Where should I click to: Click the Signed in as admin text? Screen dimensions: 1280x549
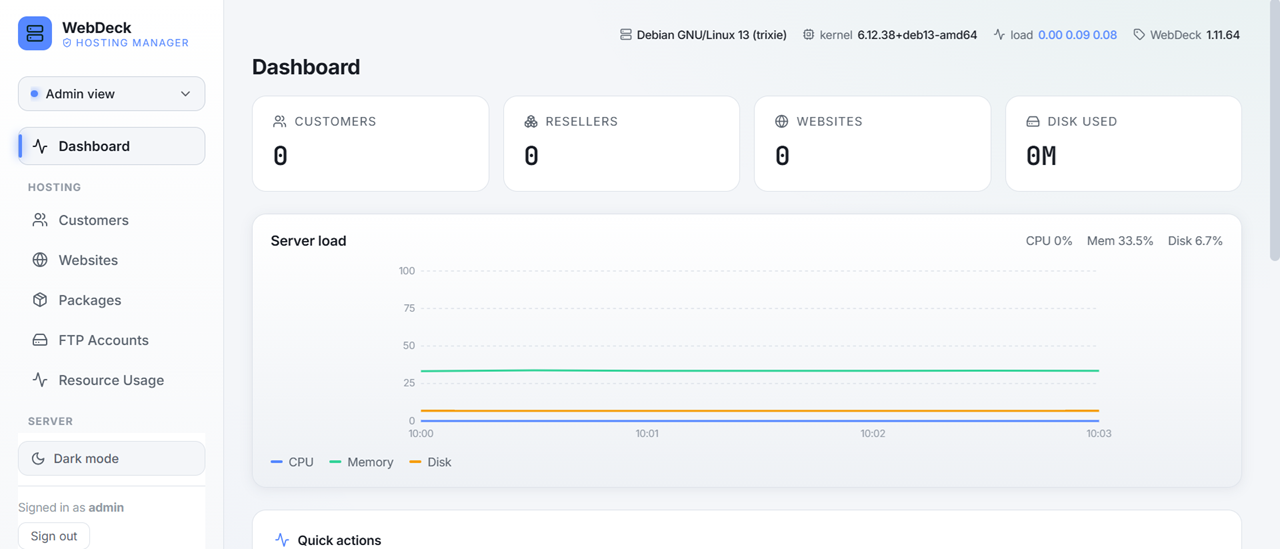tap(71, 507)
